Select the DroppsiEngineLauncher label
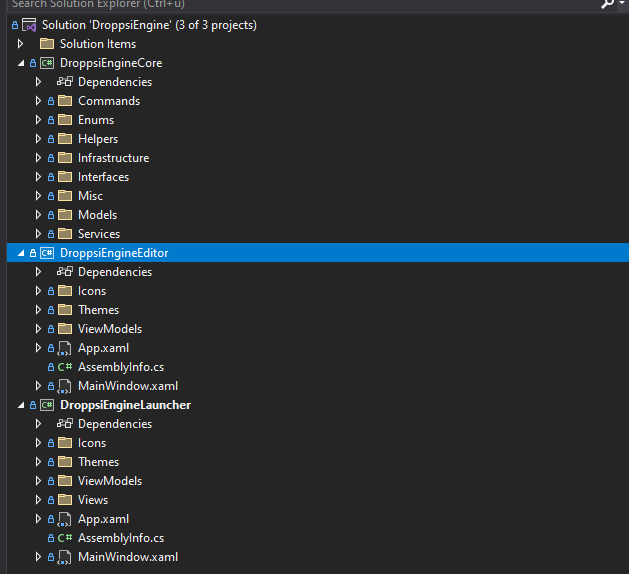Viewport: 629px width, 574px height. 126,405
